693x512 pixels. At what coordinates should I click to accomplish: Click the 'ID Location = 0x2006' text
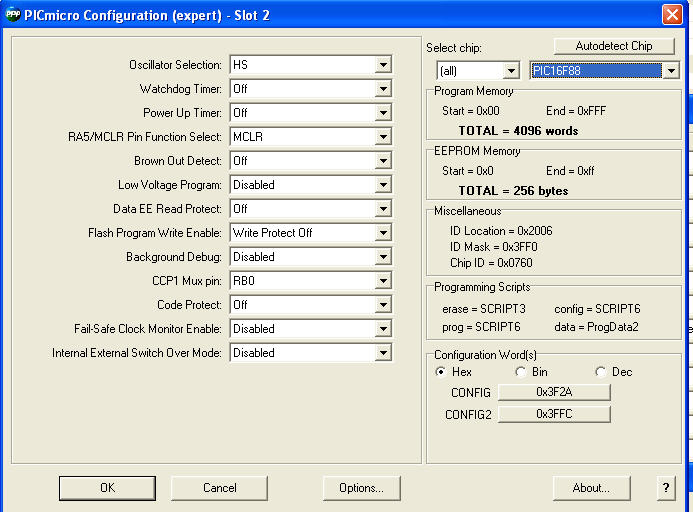[501, 231]
